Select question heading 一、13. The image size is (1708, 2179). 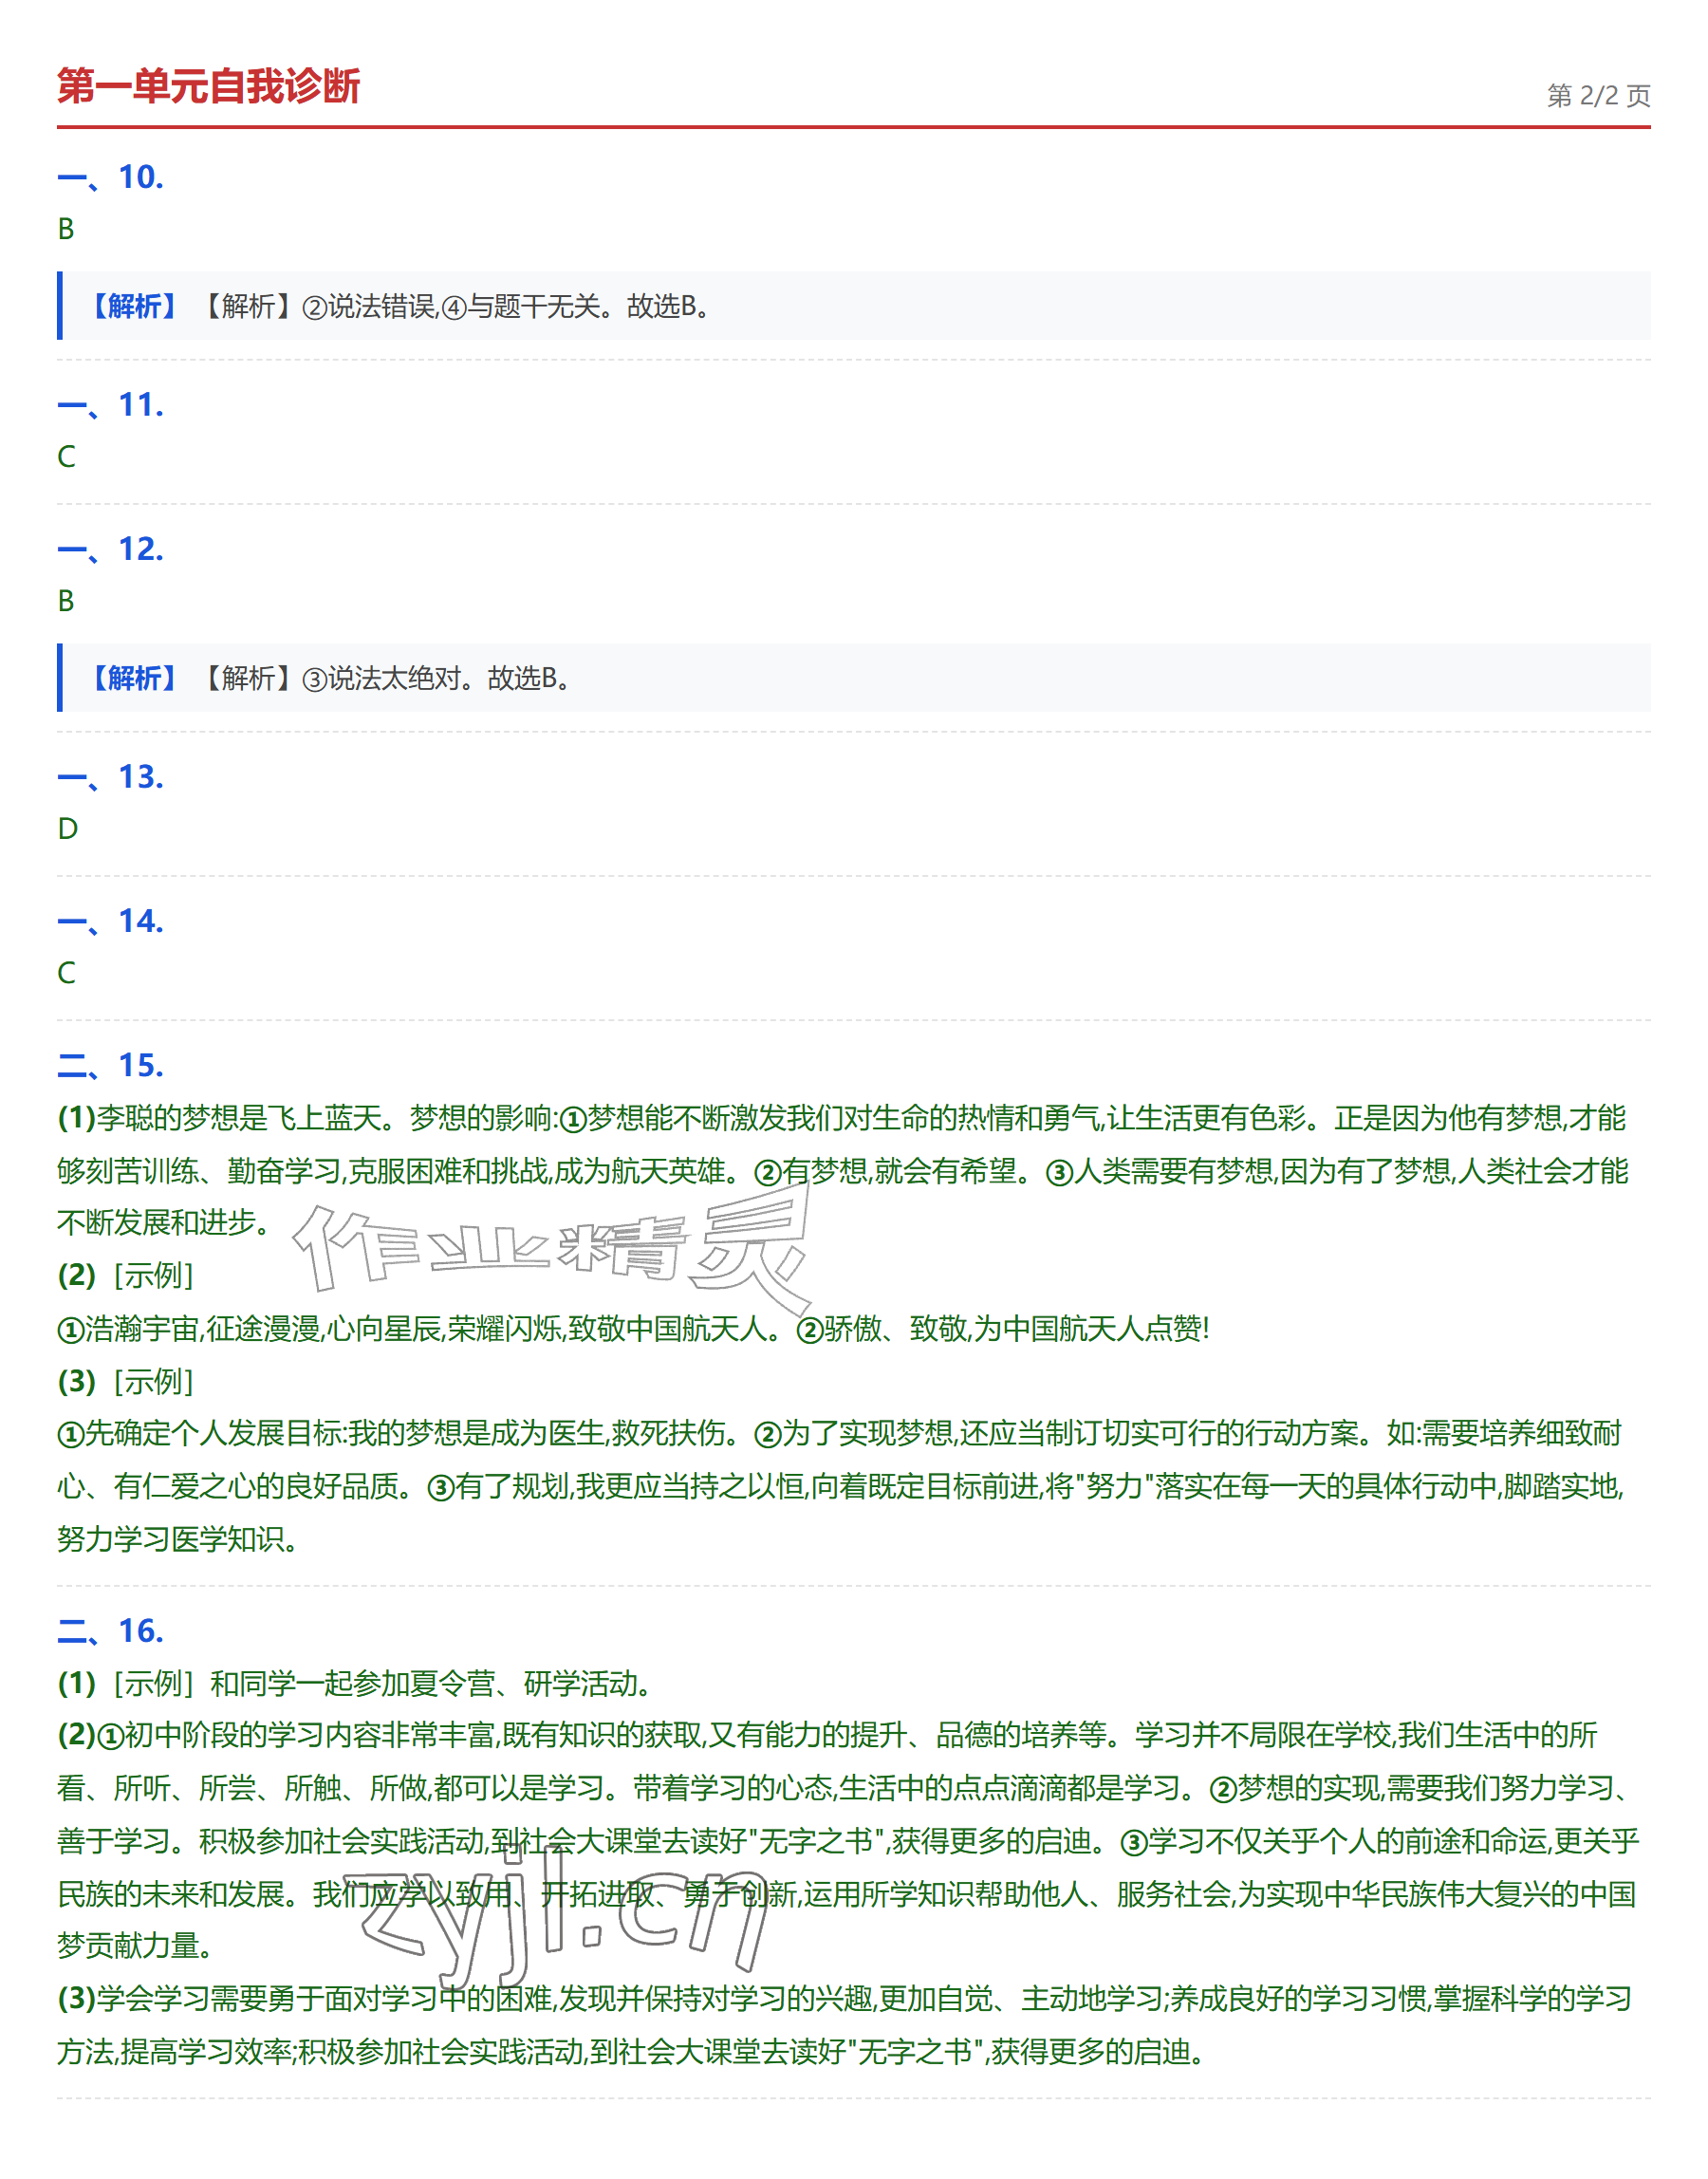coord(111,777)
